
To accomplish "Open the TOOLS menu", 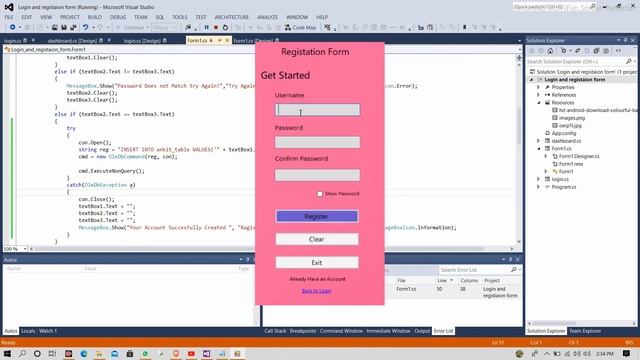I will (180, 17).
